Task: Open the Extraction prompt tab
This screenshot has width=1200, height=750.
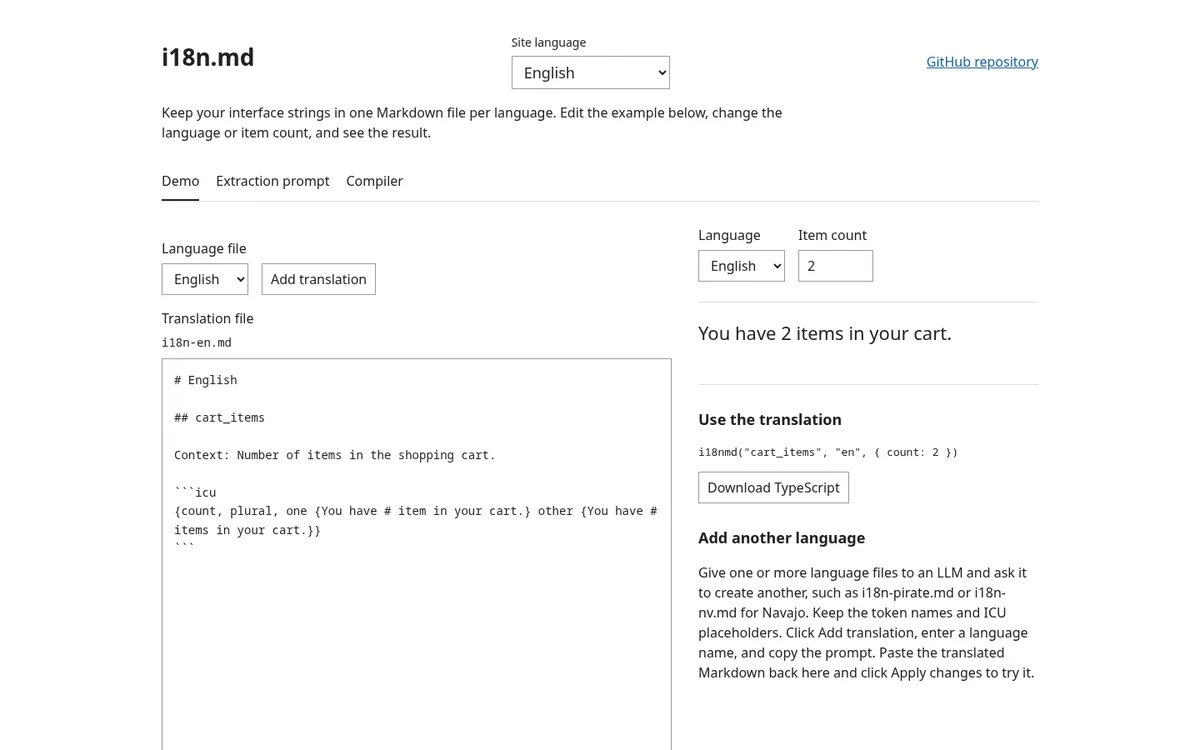Action: (x=273, y=181)
